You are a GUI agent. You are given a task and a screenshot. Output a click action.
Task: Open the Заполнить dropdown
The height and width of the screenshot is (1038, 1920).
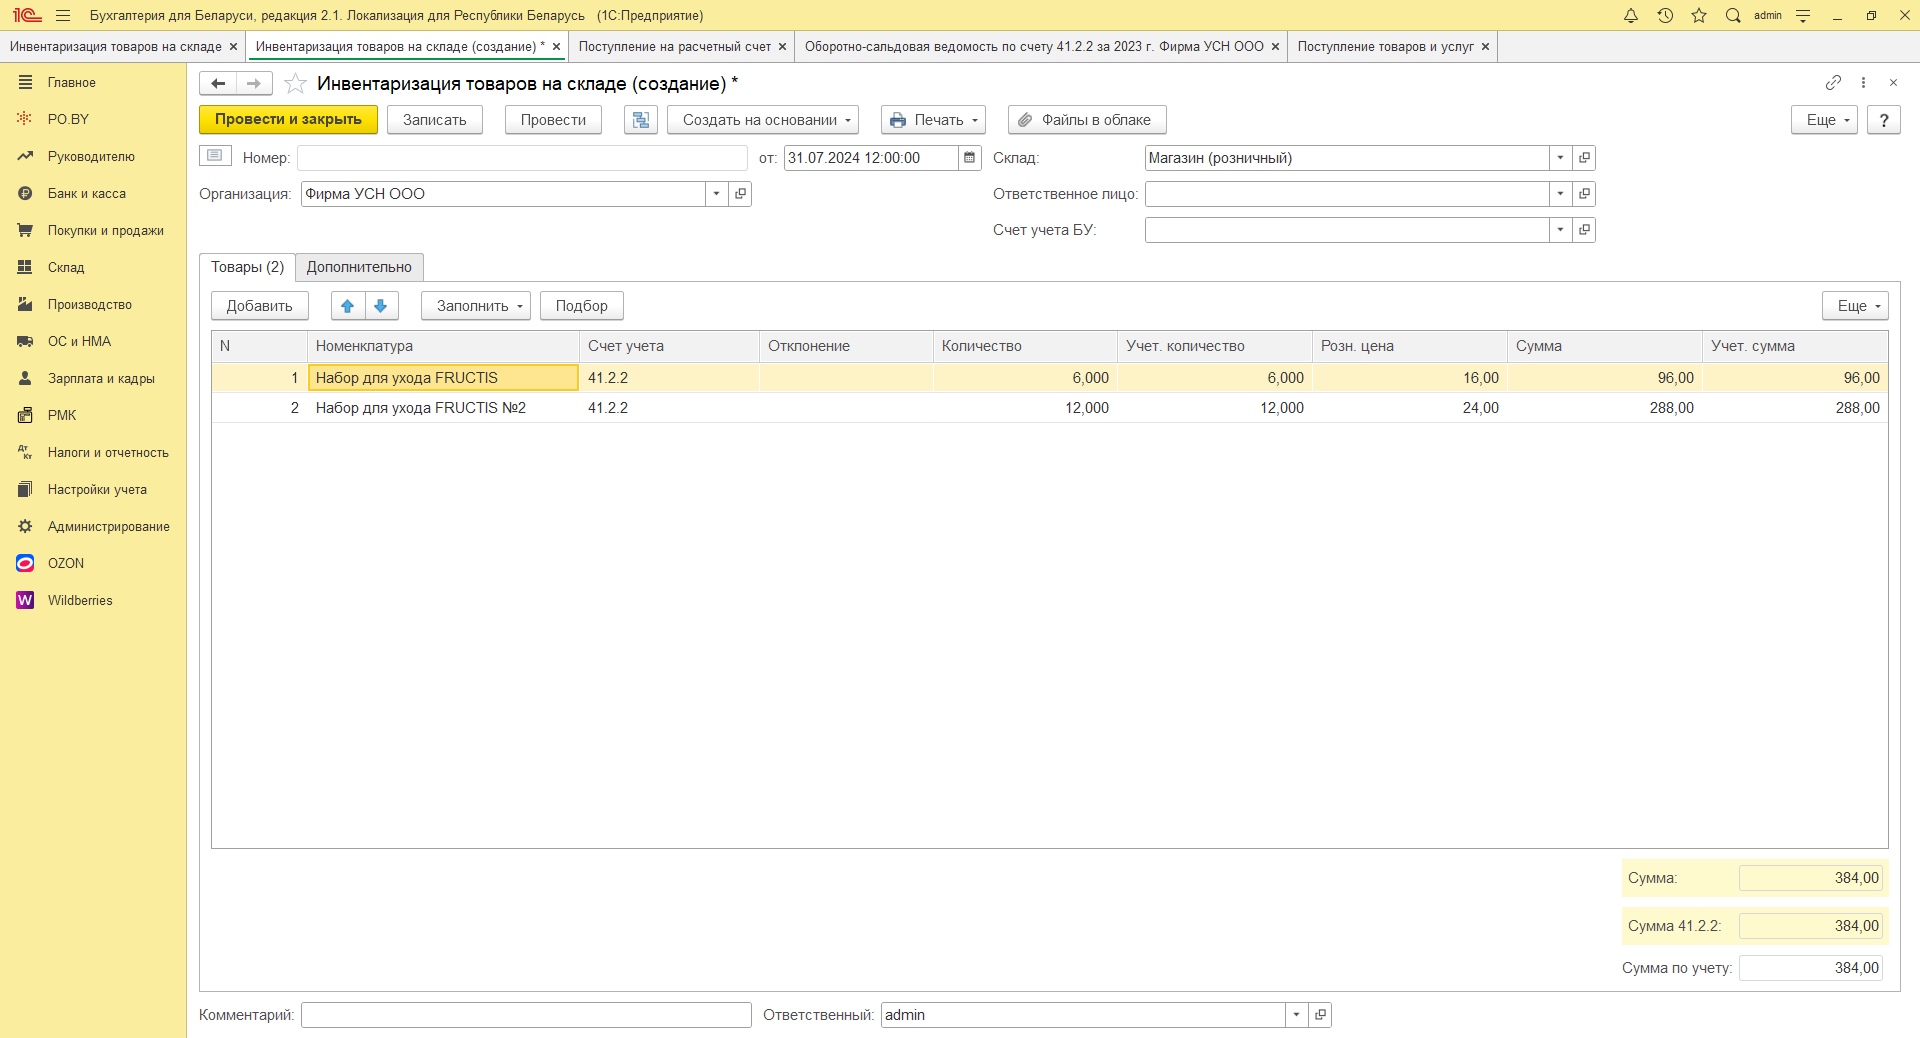[476, 306]
